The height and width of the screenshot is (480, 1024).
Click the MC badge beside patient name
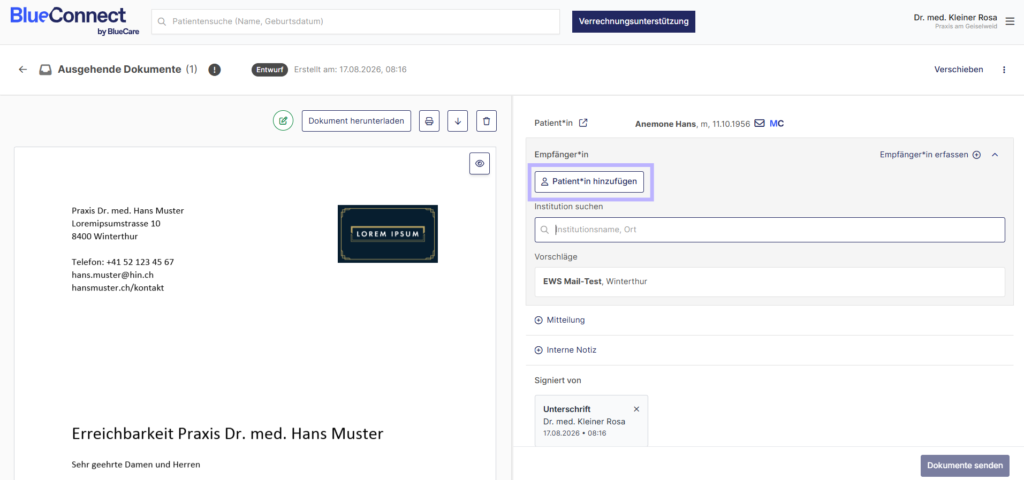pos(776,123)
